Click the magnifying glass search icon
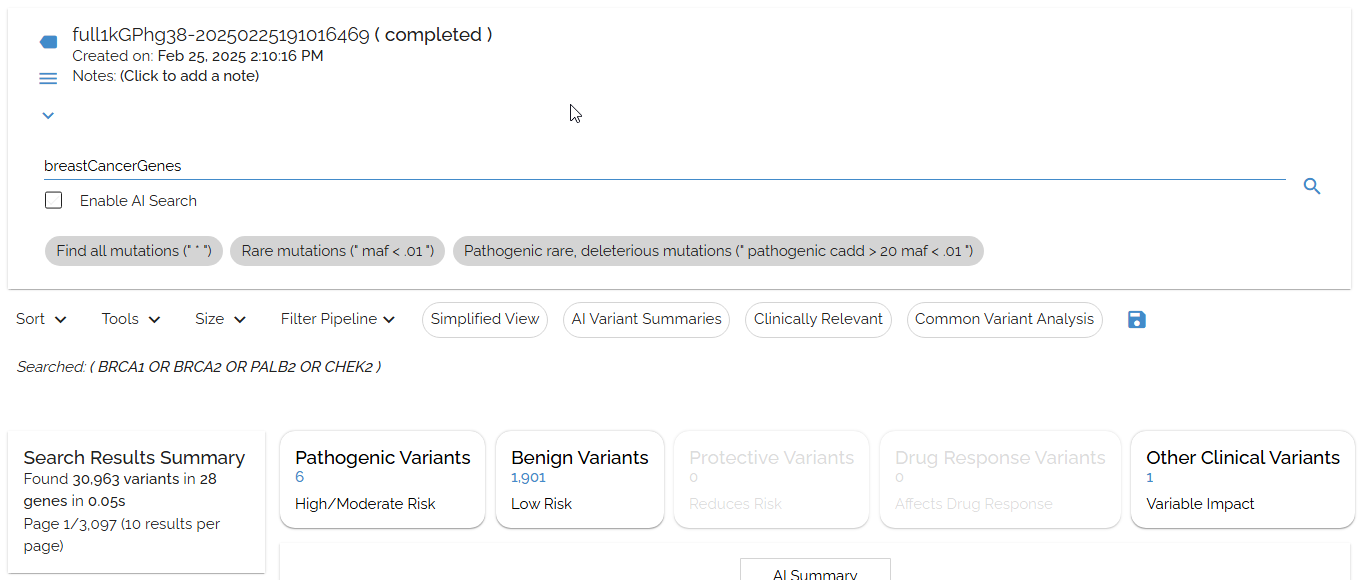Image resolution: width=1360 pixels, height=580 pixels. coord(1312,186)
